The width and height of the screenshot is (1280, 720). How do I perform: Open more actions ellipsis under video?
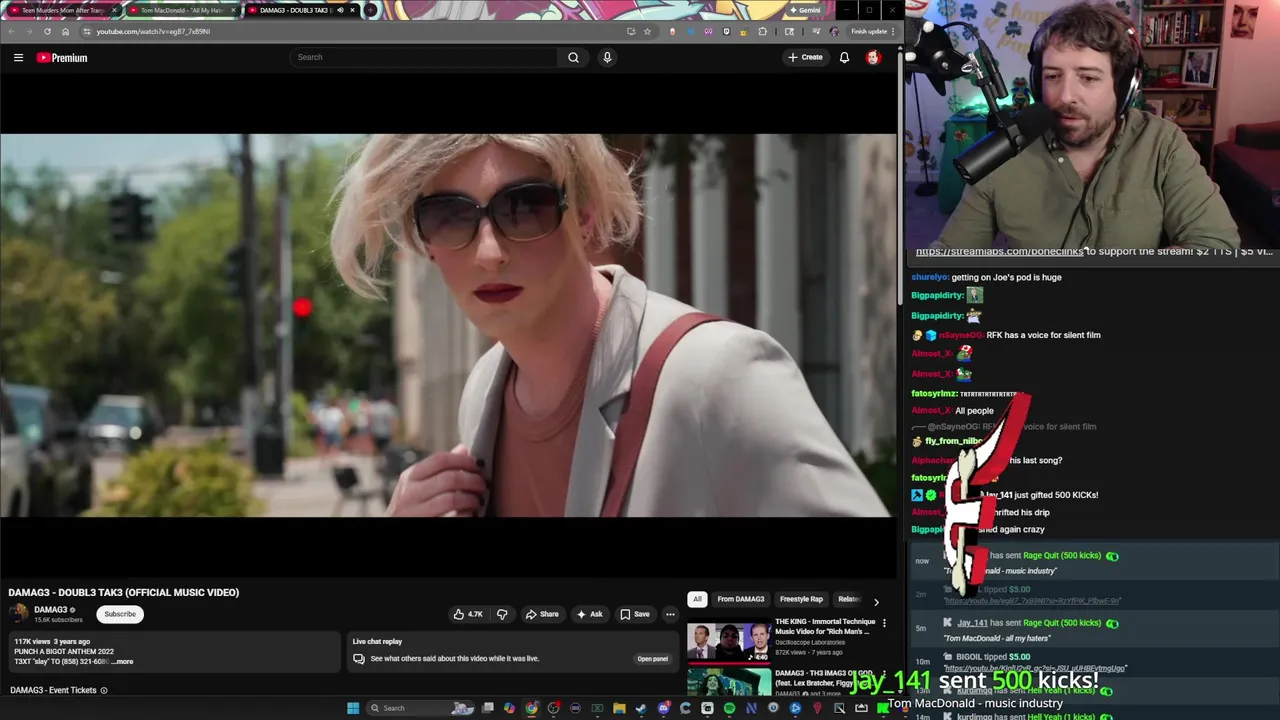670,614
